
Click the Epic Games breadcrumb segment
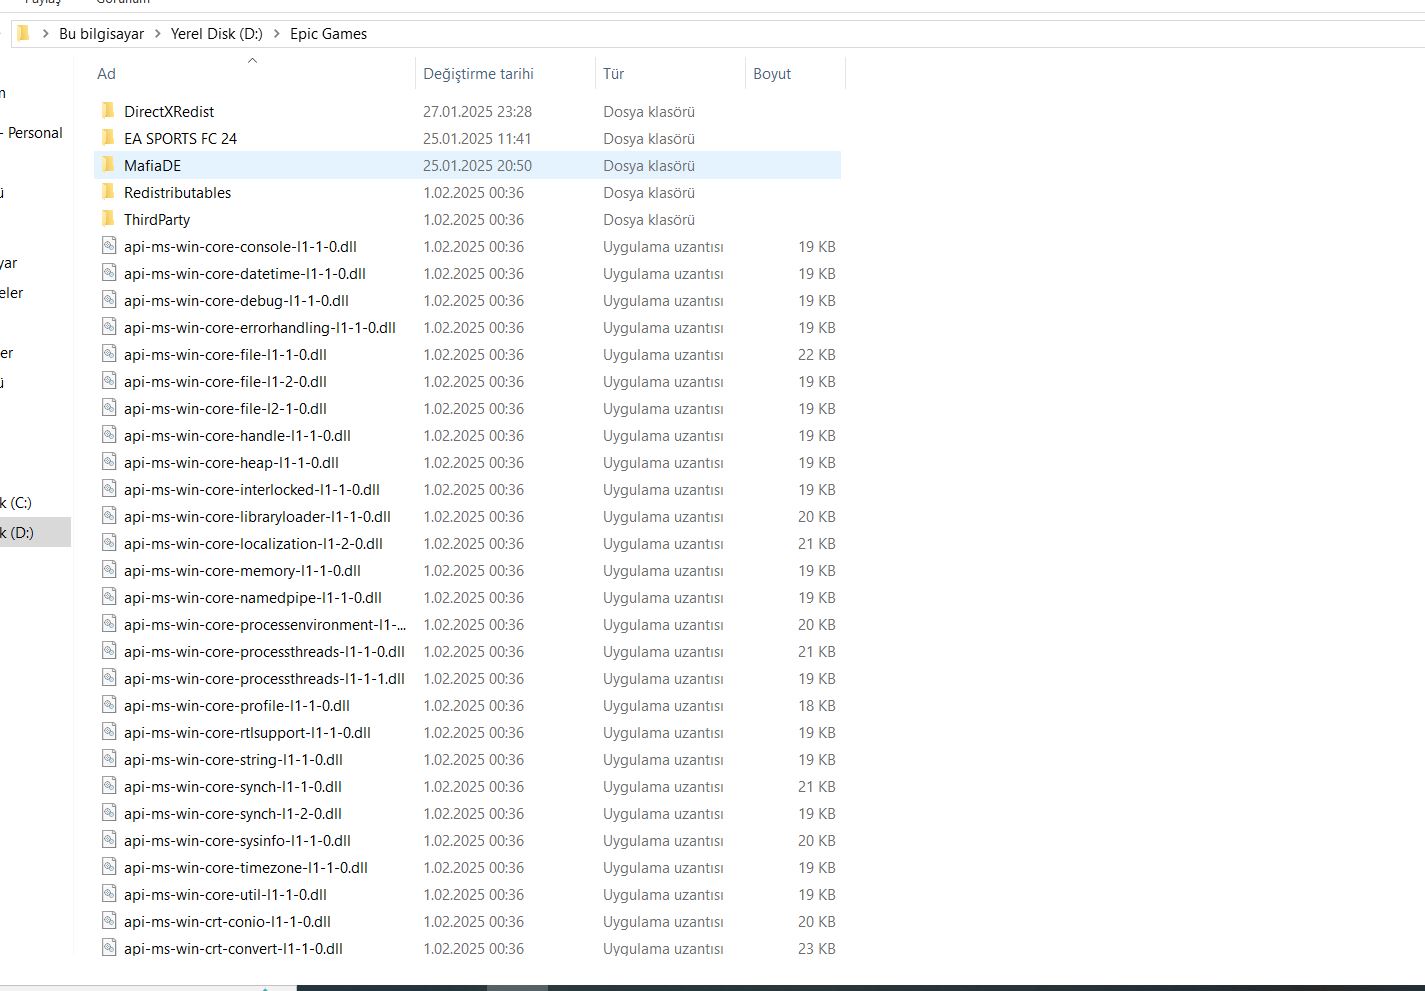(x=328, y=34)
